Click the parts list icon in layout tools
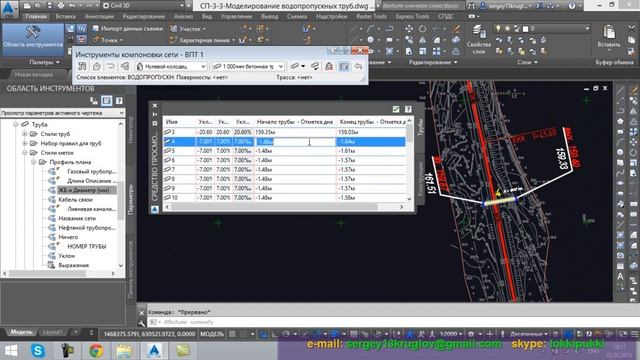The image size is (640, 360). point(125,66)
